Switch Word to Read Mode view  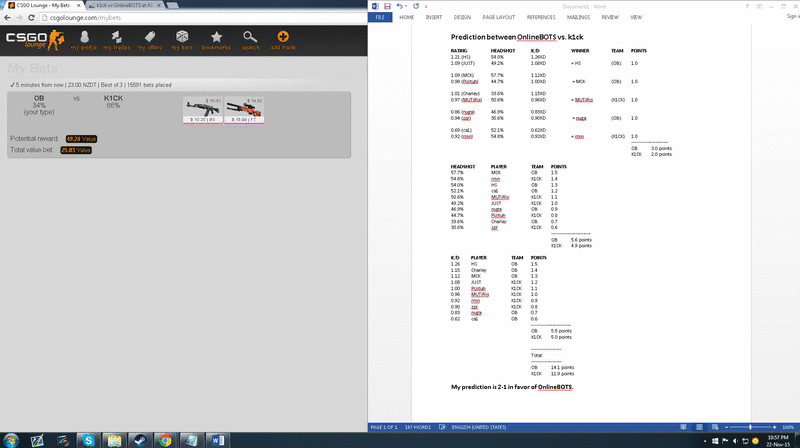click(x=683, y=427)
